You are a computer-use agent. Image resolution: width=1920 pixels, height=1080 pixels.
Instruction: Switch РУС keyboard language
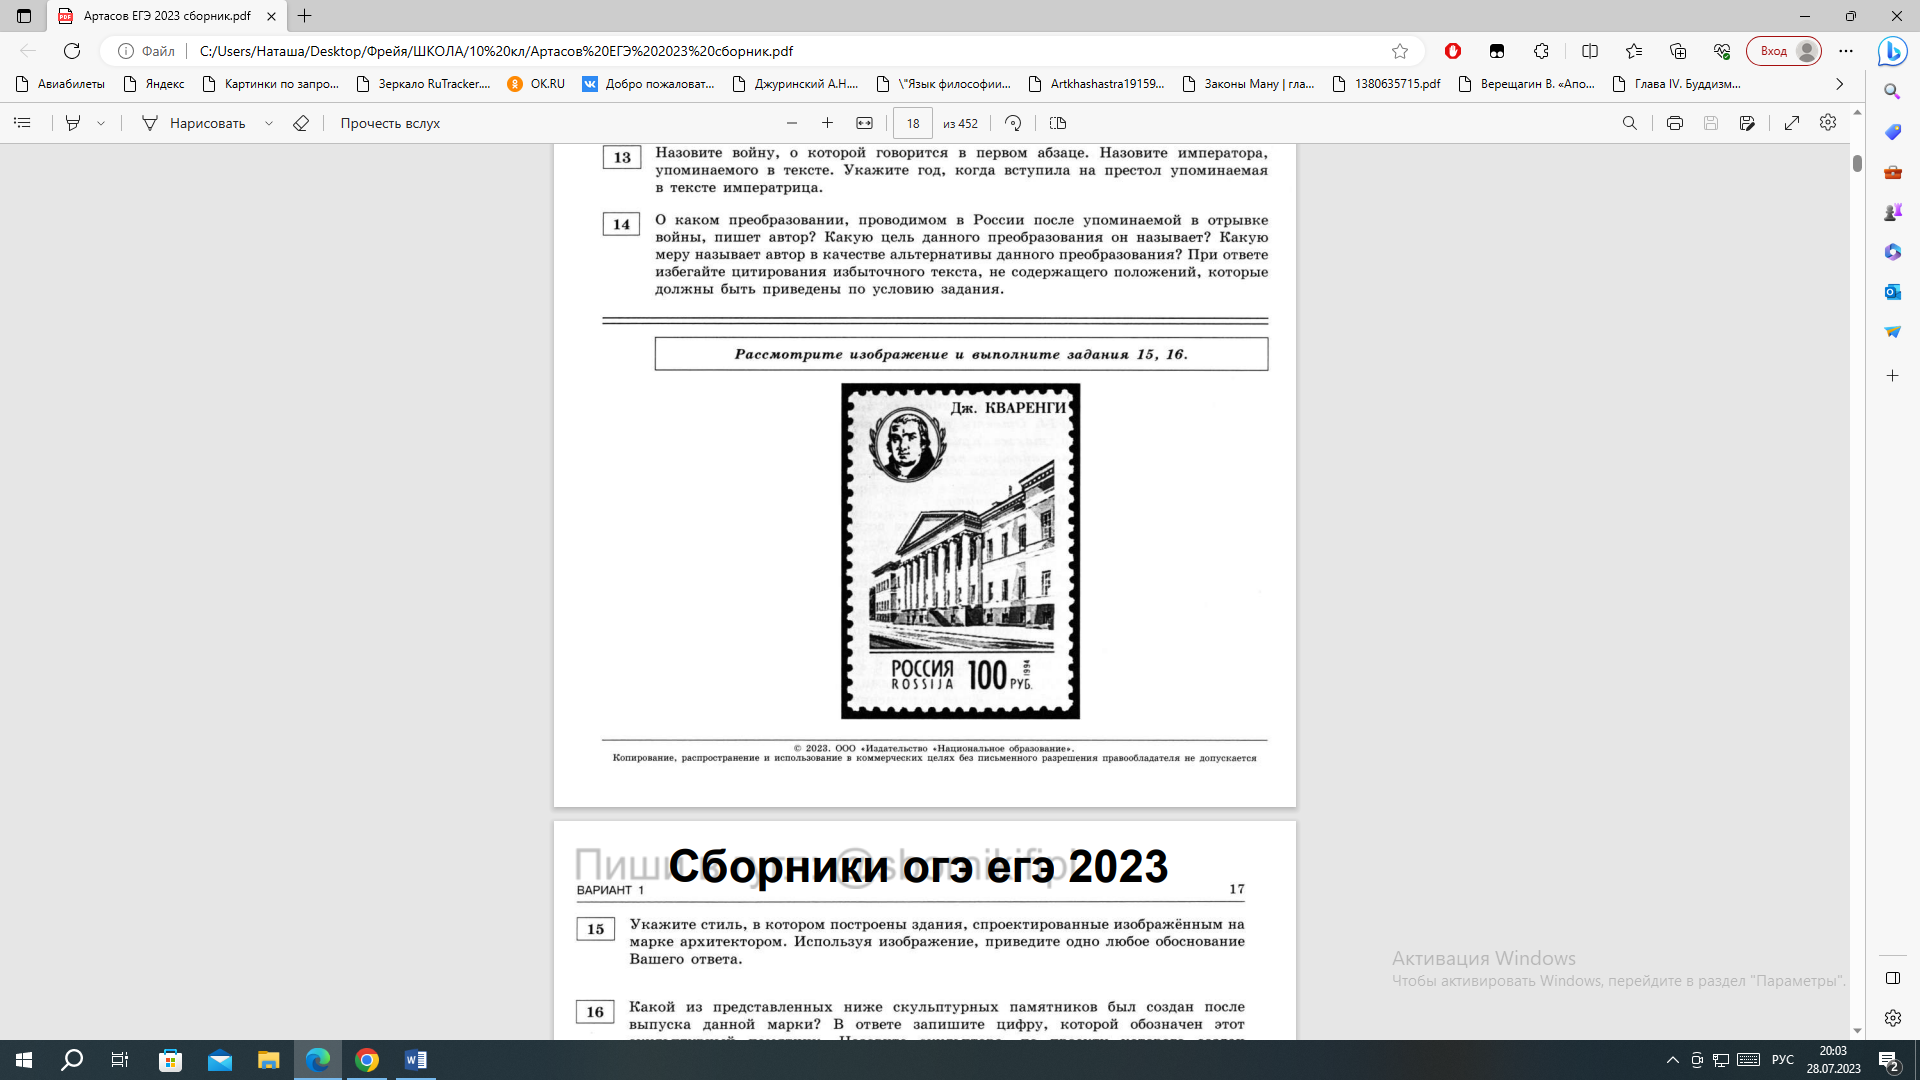pyautogui.click(x=1783, y=1060)
